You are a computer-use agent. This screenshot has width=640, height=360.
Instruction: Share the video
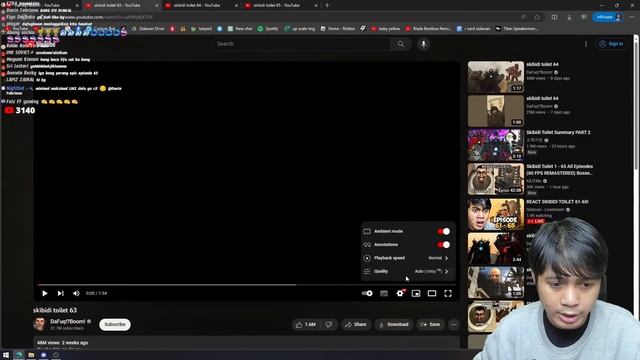[x=356, y=324]
